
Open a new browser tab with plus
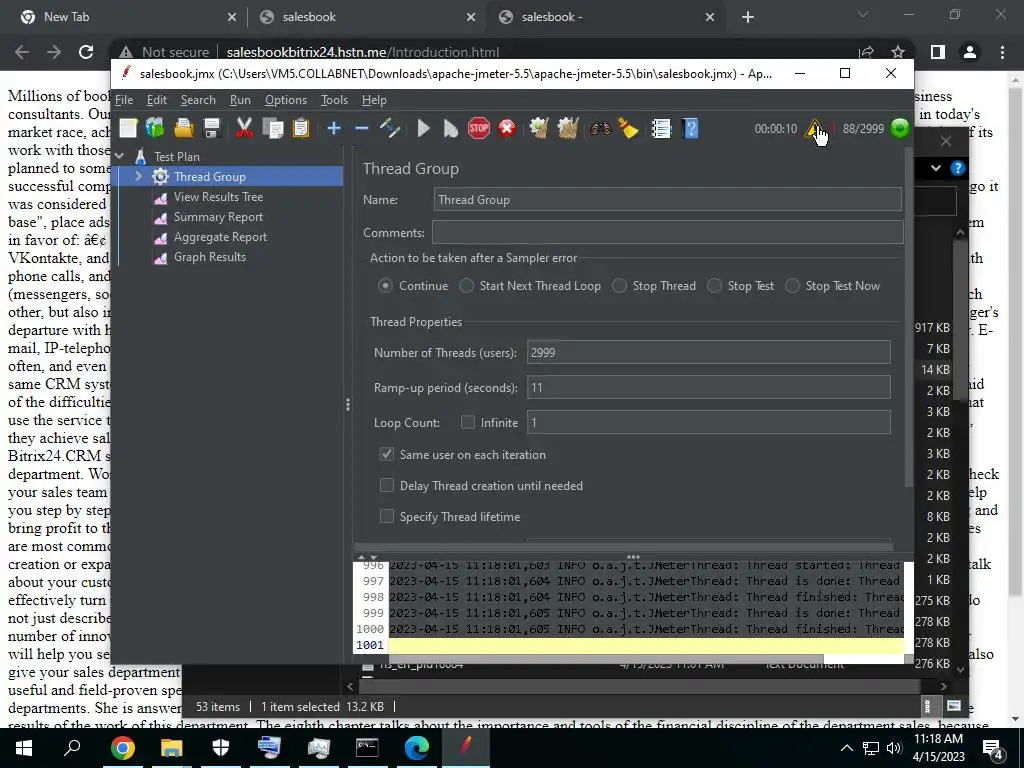click(x=748, y=18)
